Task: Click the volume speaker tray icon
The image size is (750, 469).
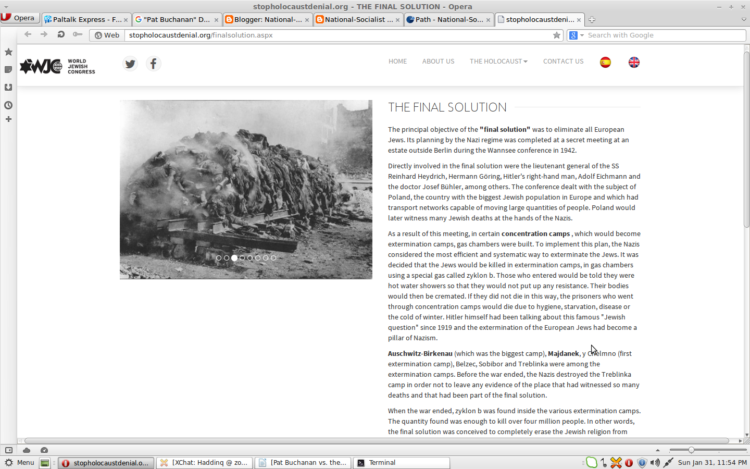Action: click(x=655, y=462)
